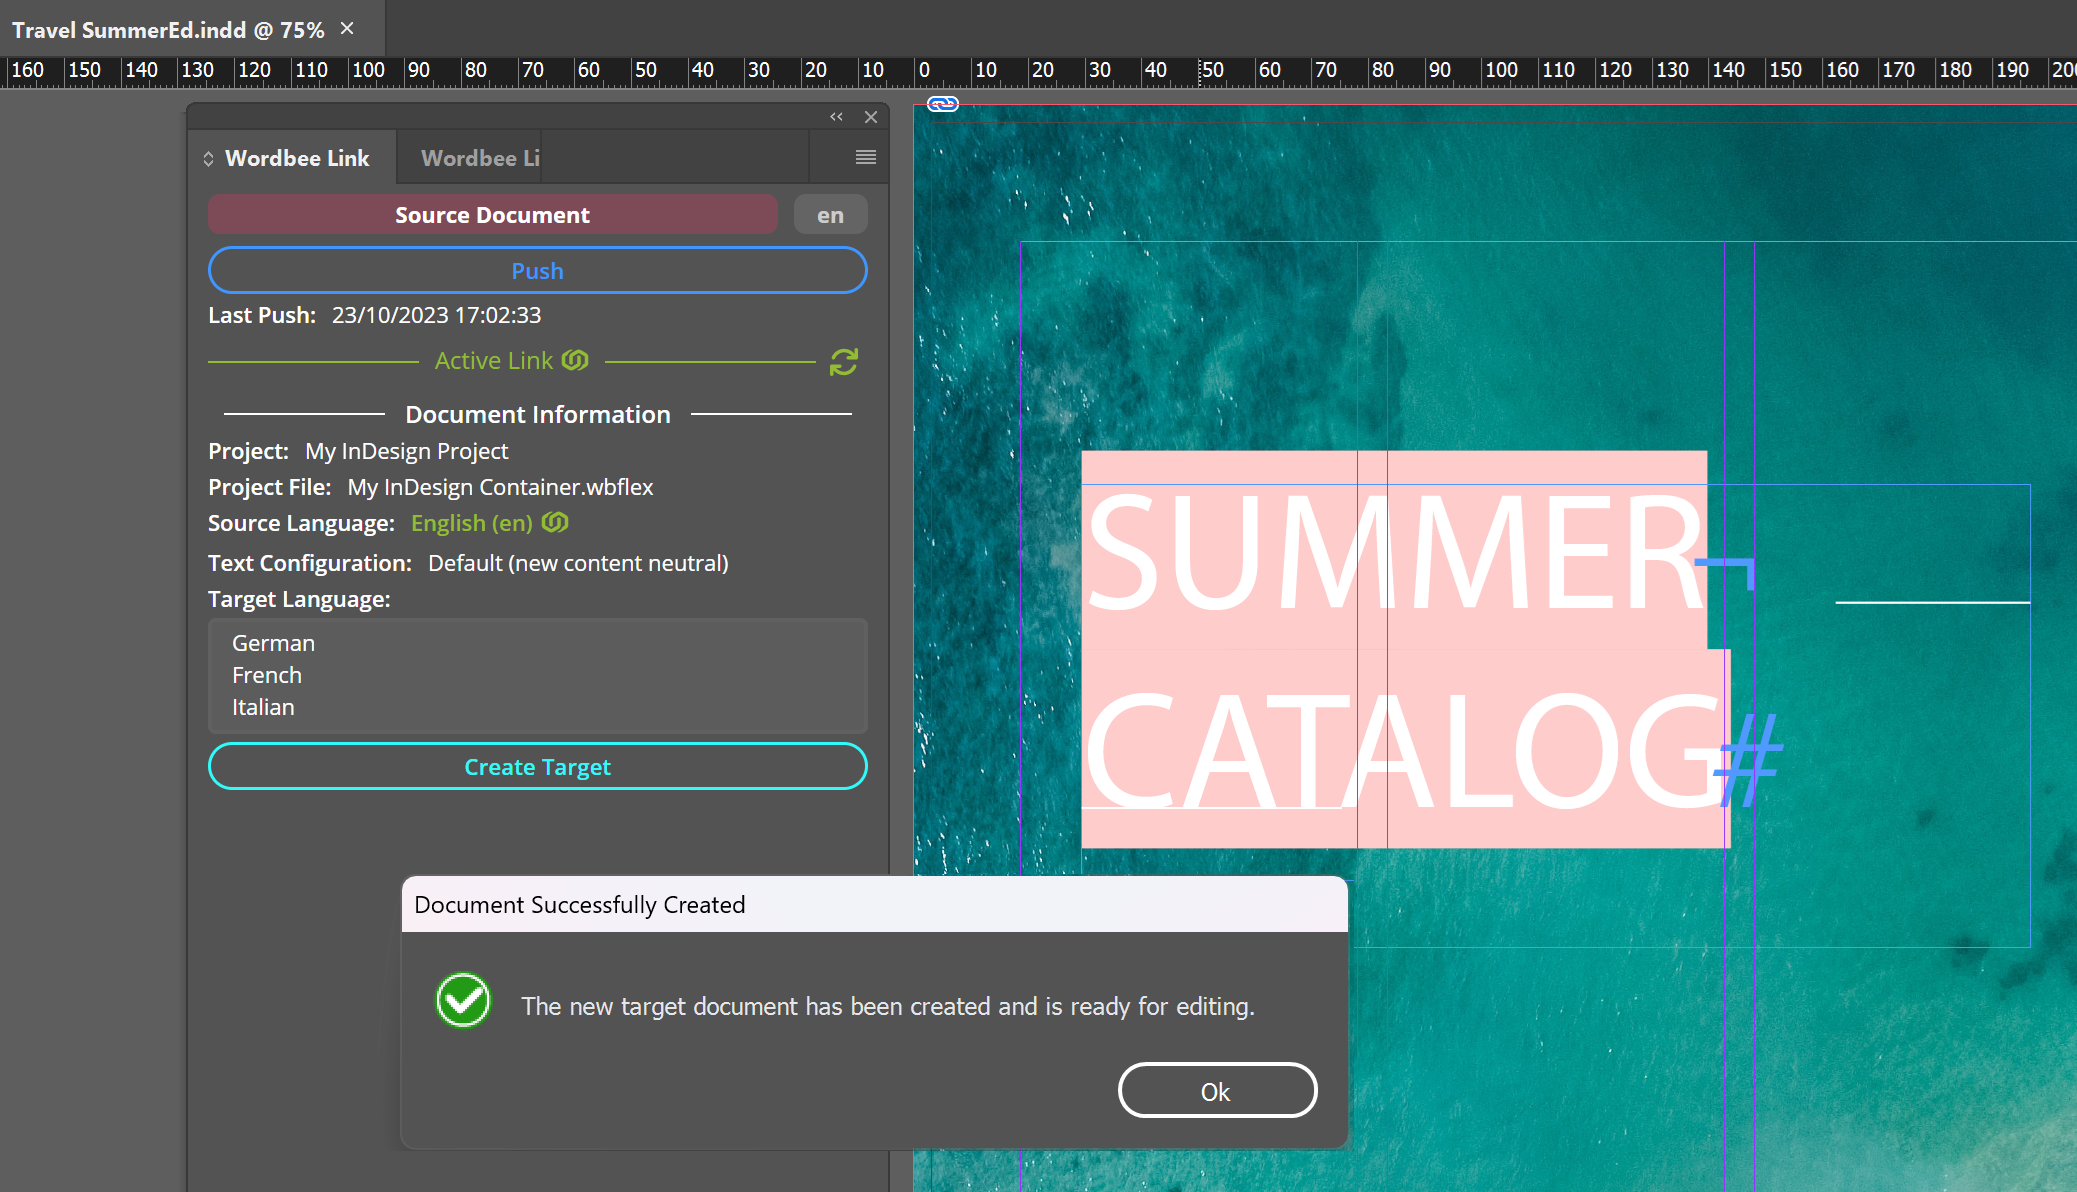Close the Wordbee Link panel

pos(871,117)
